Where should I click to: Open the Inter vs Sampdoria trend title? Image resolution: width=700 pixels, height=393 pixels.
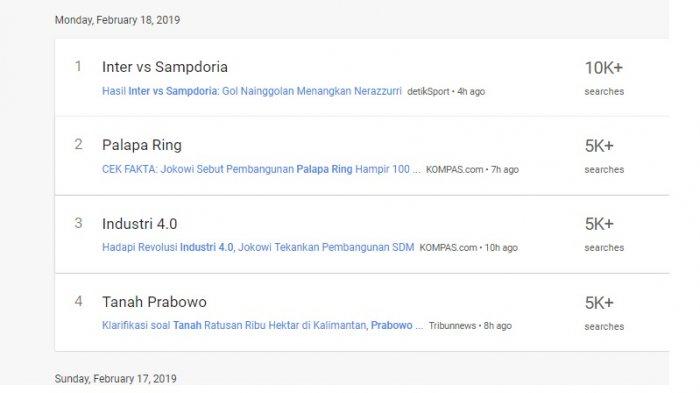coord(165,67)
